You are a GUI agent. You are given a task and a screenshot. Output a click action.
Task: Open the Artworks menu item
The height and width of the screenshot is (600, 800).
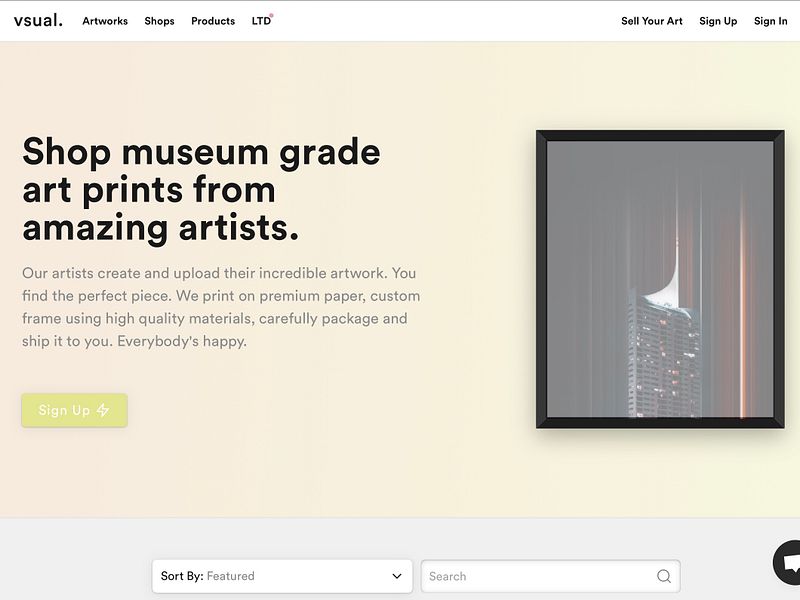[x=105, y=21]
